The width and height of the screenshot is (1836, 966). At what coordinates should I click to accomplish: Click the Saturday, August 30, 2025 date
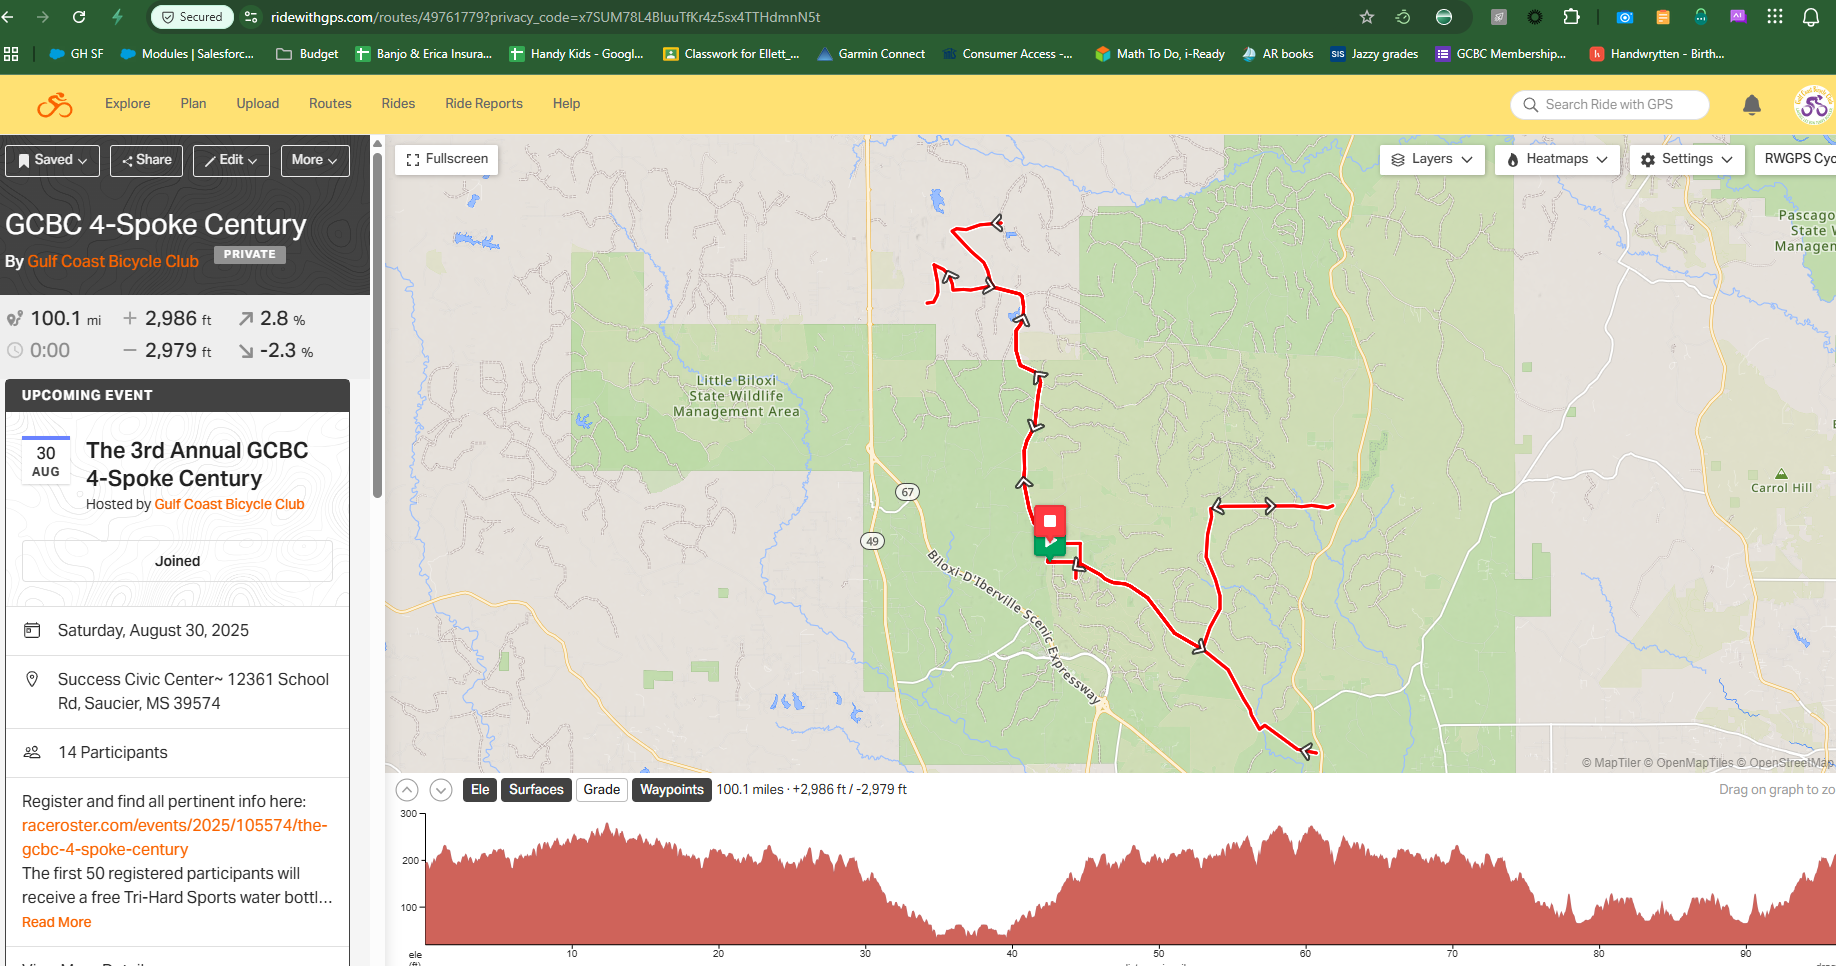153,631
